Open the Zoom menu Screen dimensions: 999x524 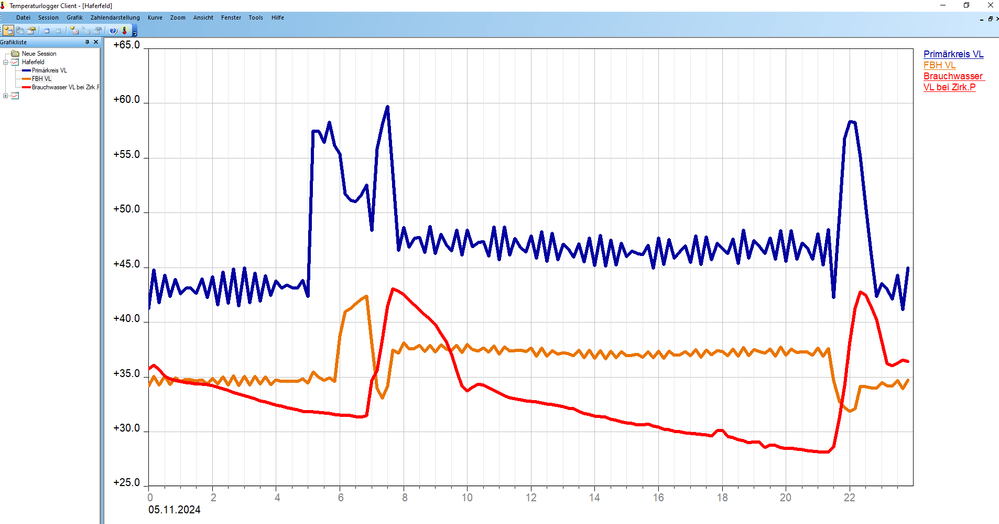pyautogui.click(x=178, y=18)
